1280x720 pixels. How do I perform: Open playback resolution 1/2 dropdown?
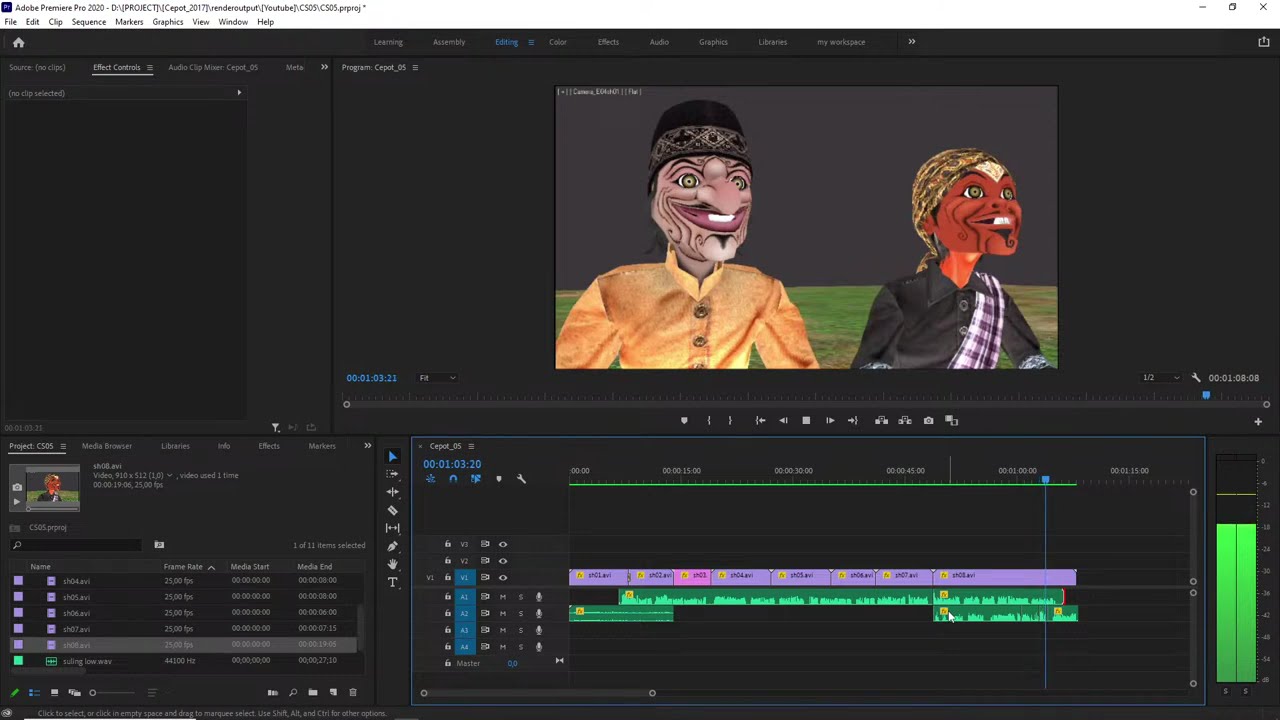coord(1161,378)
